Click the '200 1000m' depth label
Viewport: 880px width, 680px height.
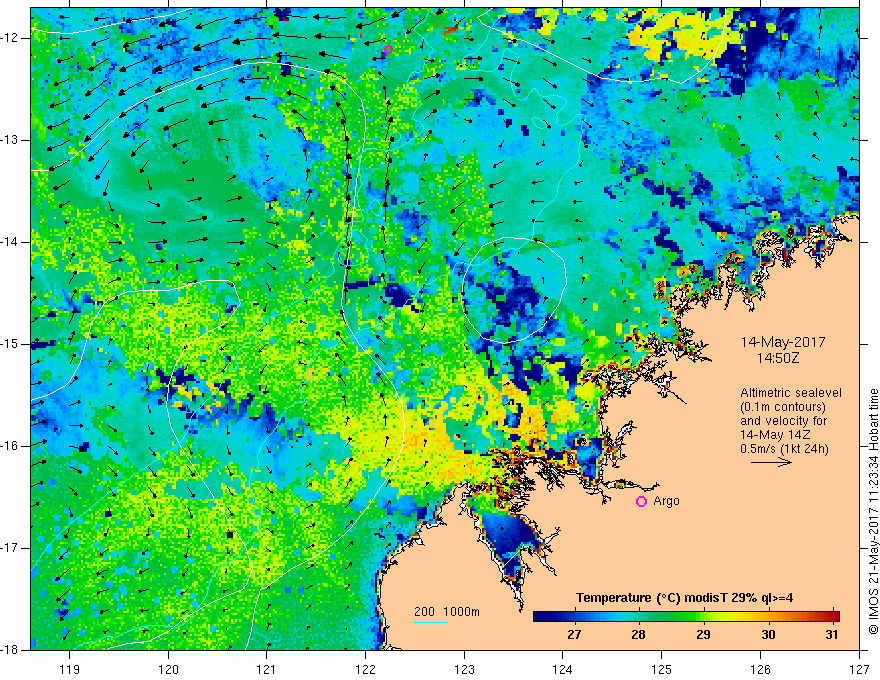447,612
